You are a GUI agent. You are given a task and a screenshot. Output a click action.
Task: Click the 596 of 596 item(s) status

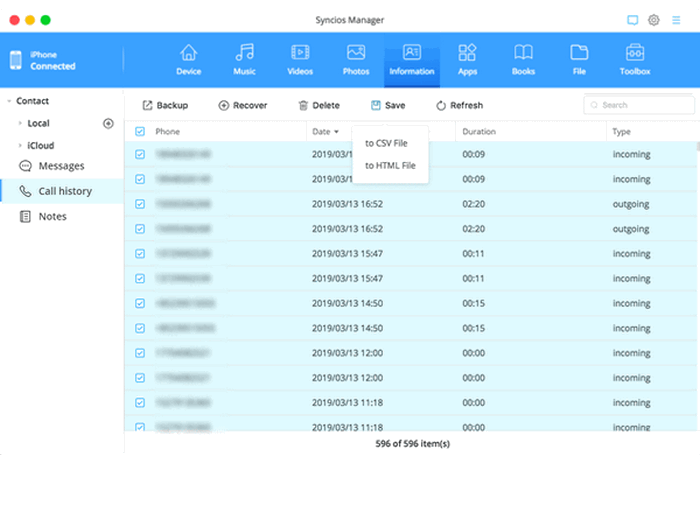pos(412,444)
